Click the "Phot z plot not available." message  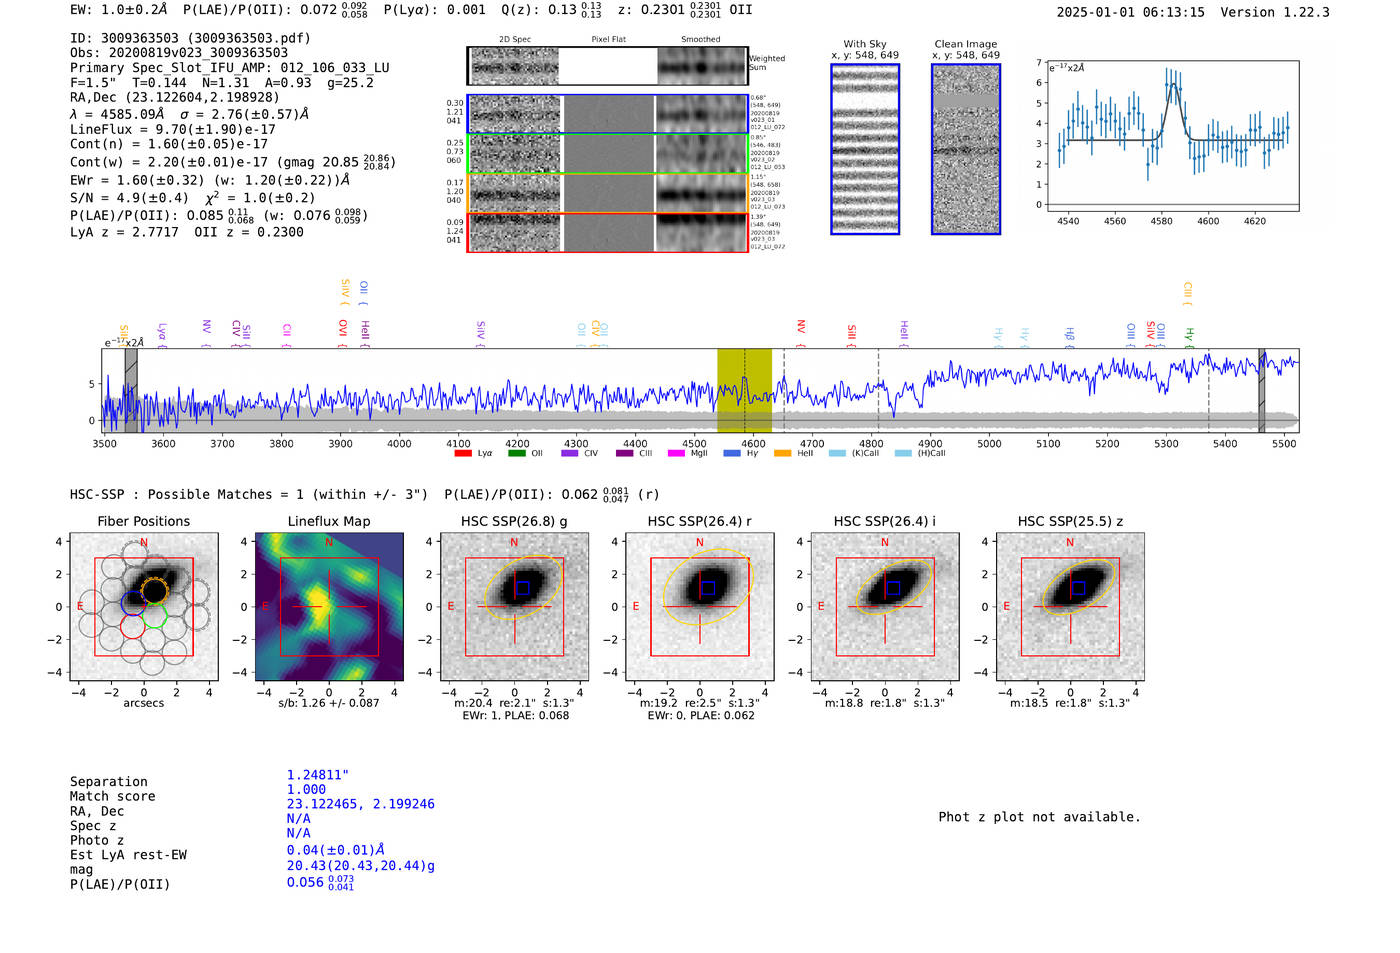(x=1039, y=817)
